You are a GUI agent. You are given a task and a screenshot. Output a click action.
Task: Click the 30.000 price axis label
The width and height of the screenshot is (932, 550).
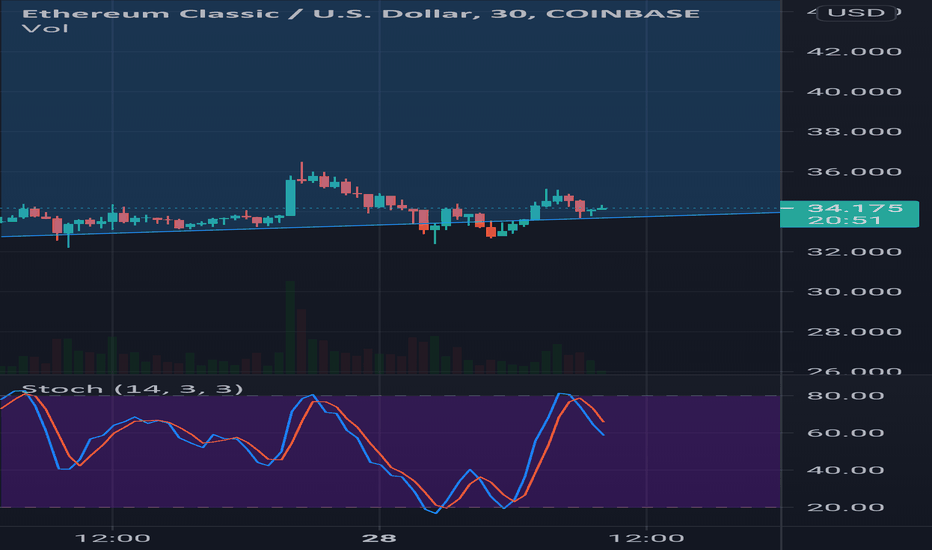tap(854, 291)
